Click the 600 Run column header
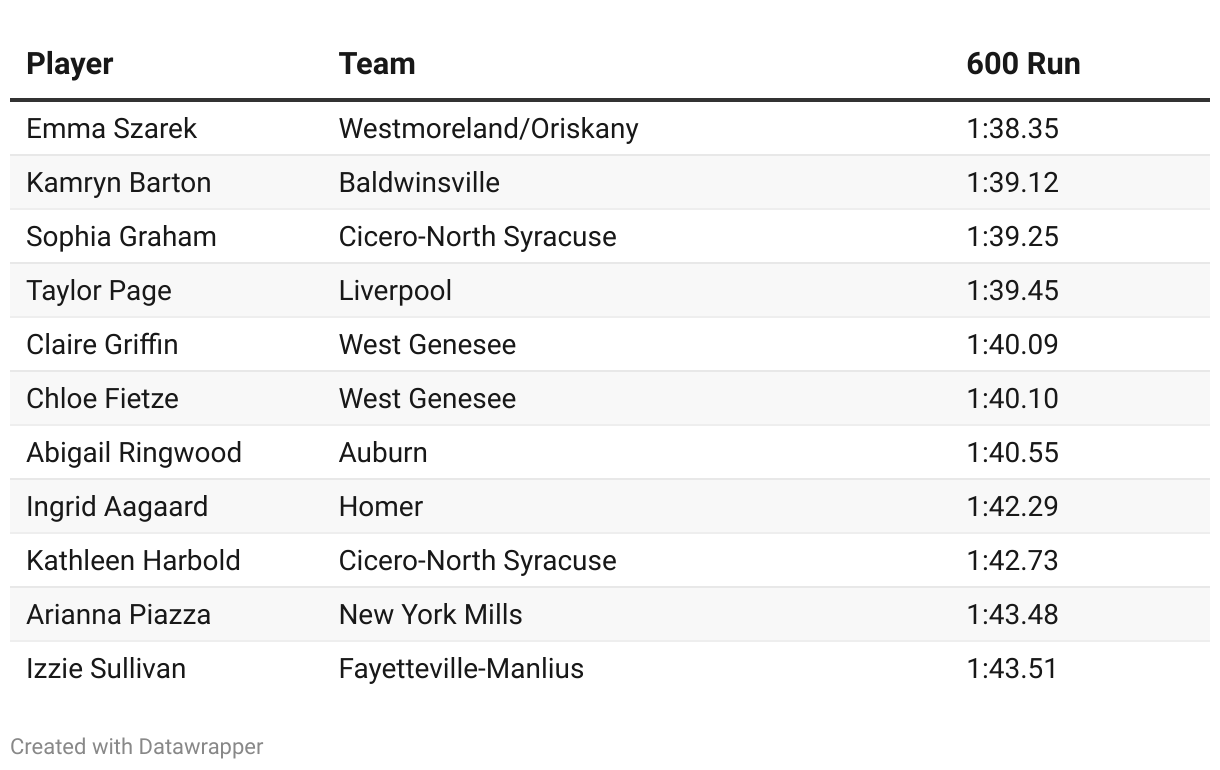 (1023, 64)
